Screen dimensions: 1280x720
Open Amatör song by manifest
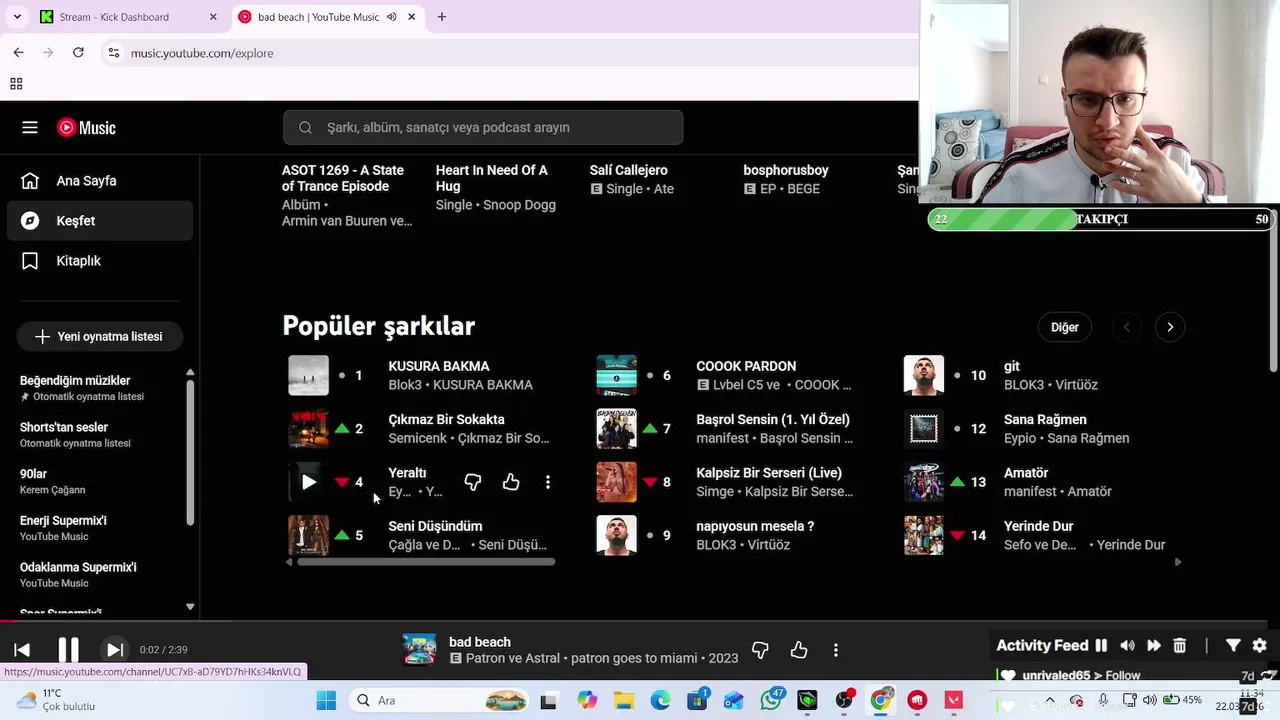coord(1026,473)
